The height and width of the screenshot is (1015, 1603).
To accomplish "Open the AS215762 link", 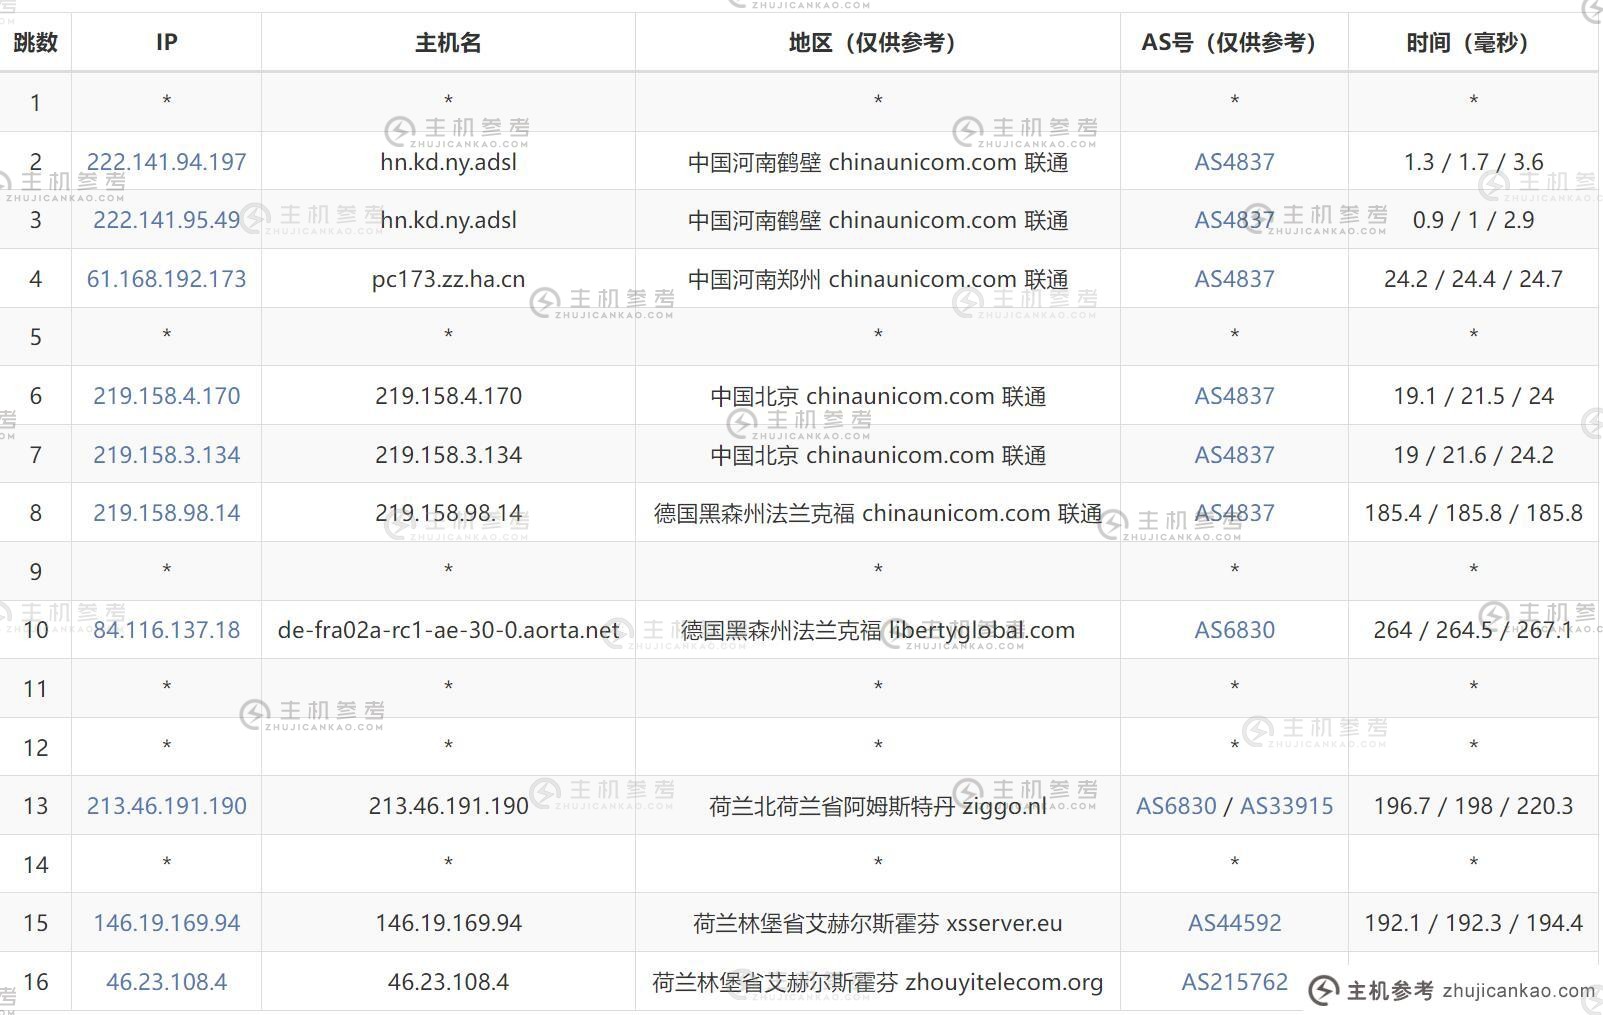I will pos(1234,982).
